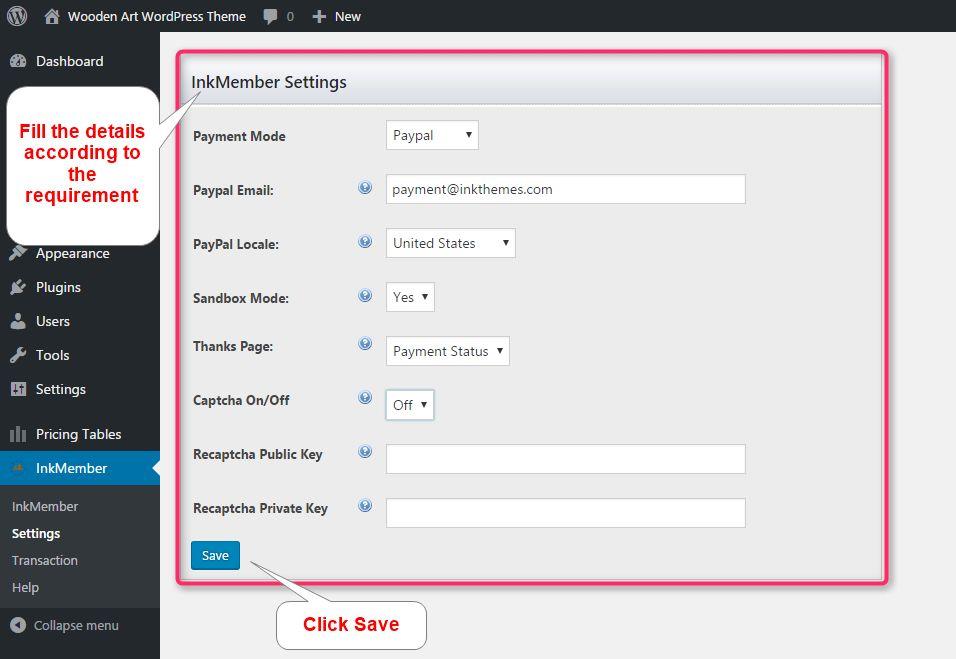Viewport: 956px width, 659px height.
Task: Click the home icon beside site name
Action: pyautogui.click(x=52, y=16)
